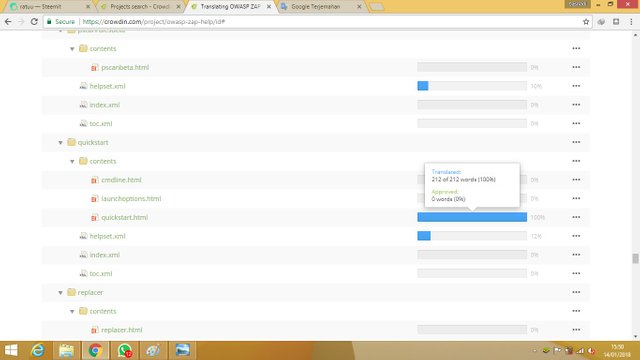Open the Windows Start menu
The image size is (640, 360).
(x=11, y=350)
